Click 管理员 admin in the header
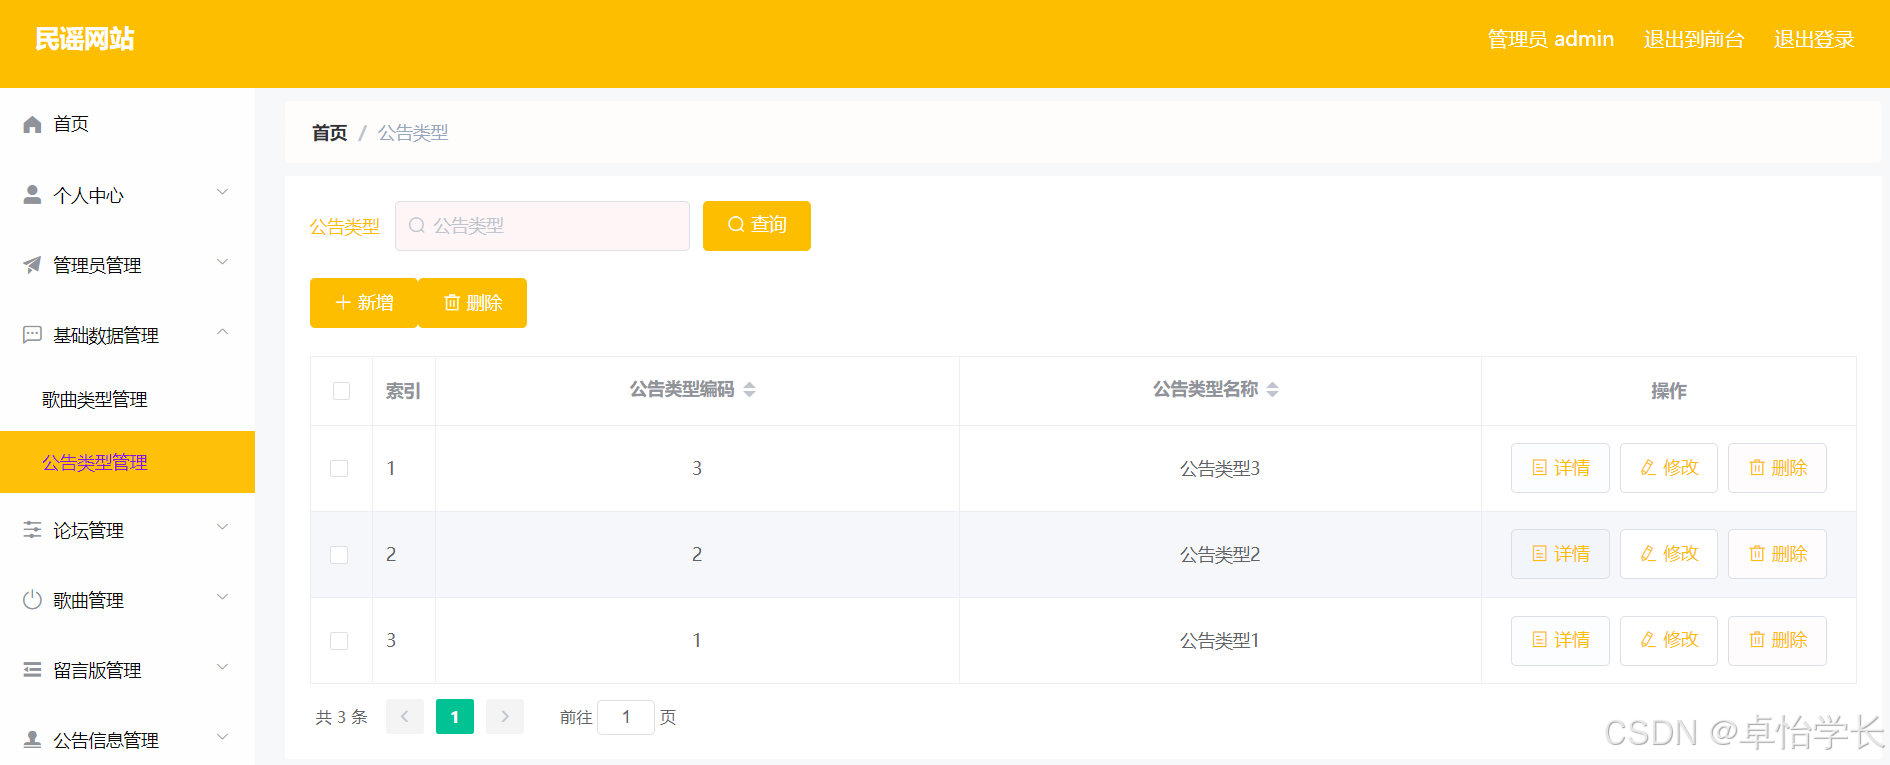 1550,39
